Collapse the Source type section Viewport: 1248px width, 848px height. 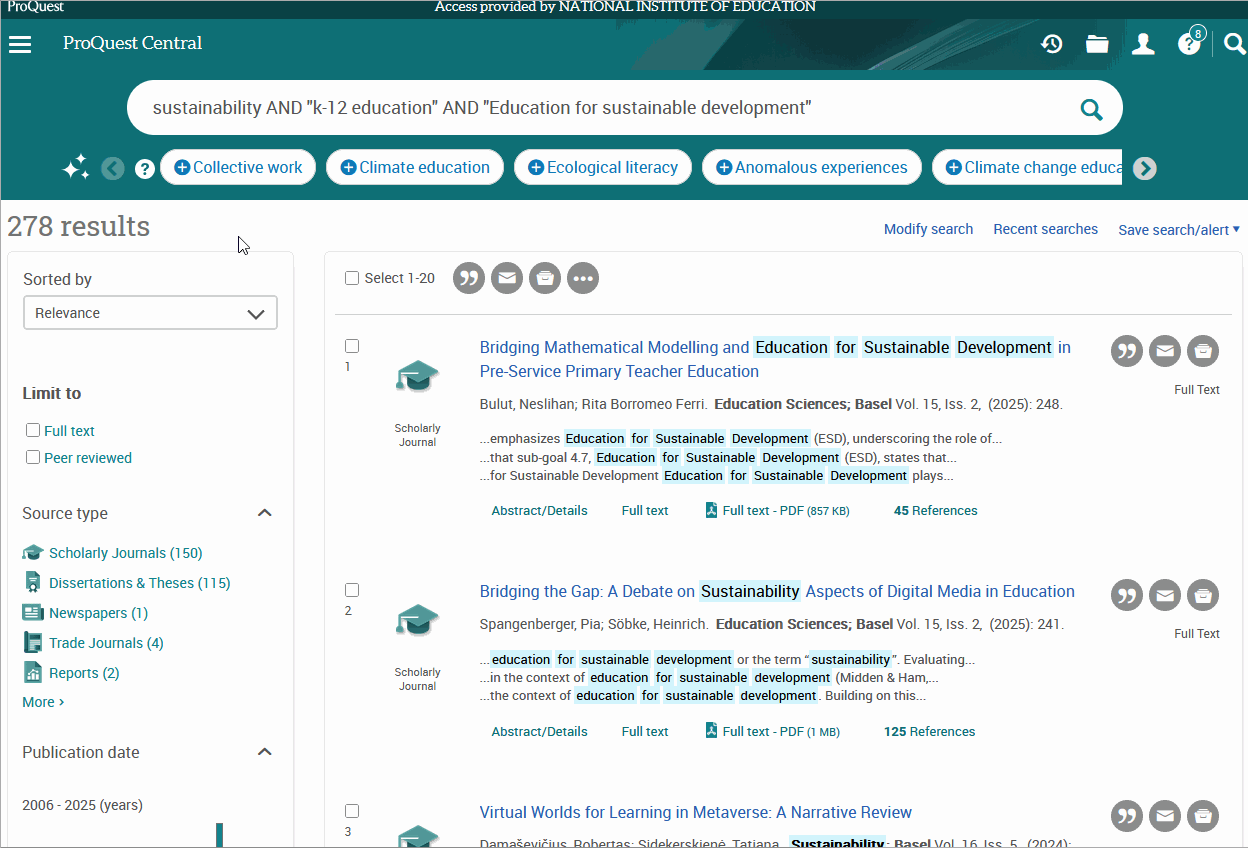(264, 512)
